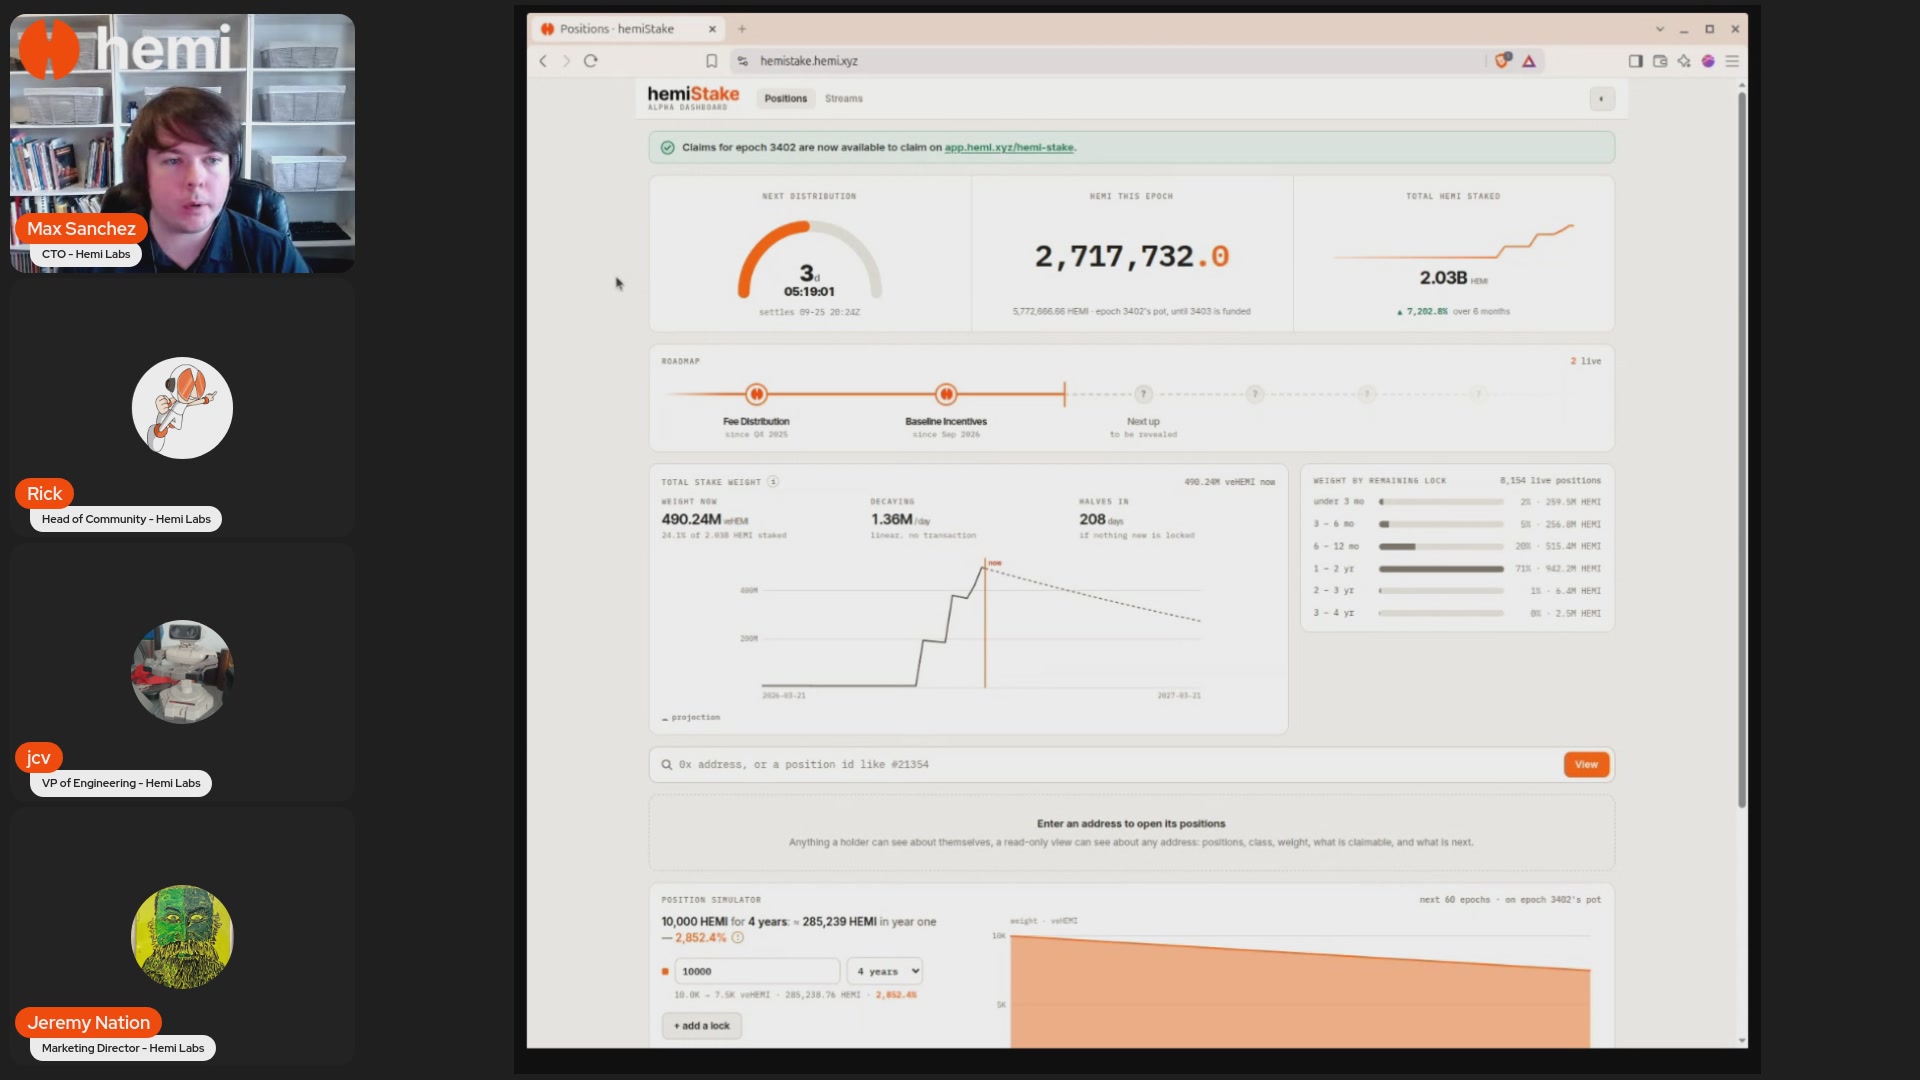Select the Positions - hemiStake browser tab
The height and width of the screenshot is (1080, 1920).
click(x=627, y=29)
